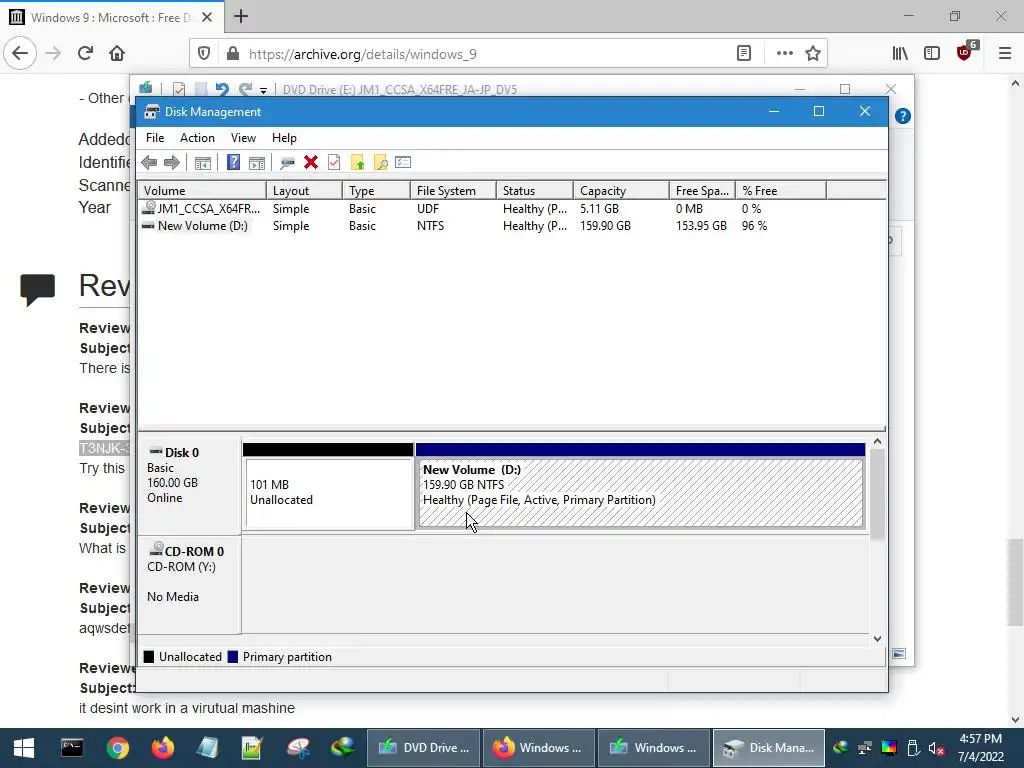
Task: Sort by the Capacity column header
Action: [x=621, y=191]
